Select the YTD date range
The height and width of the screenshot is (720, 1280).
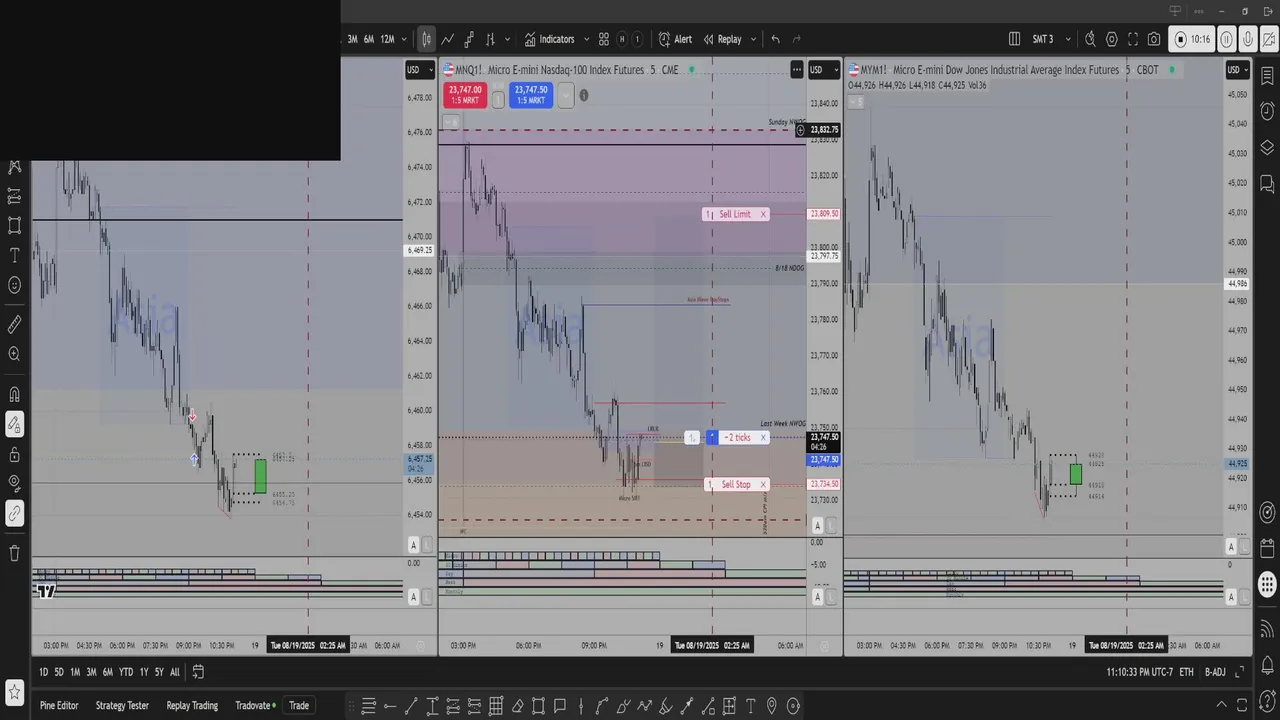pos(126,672)
